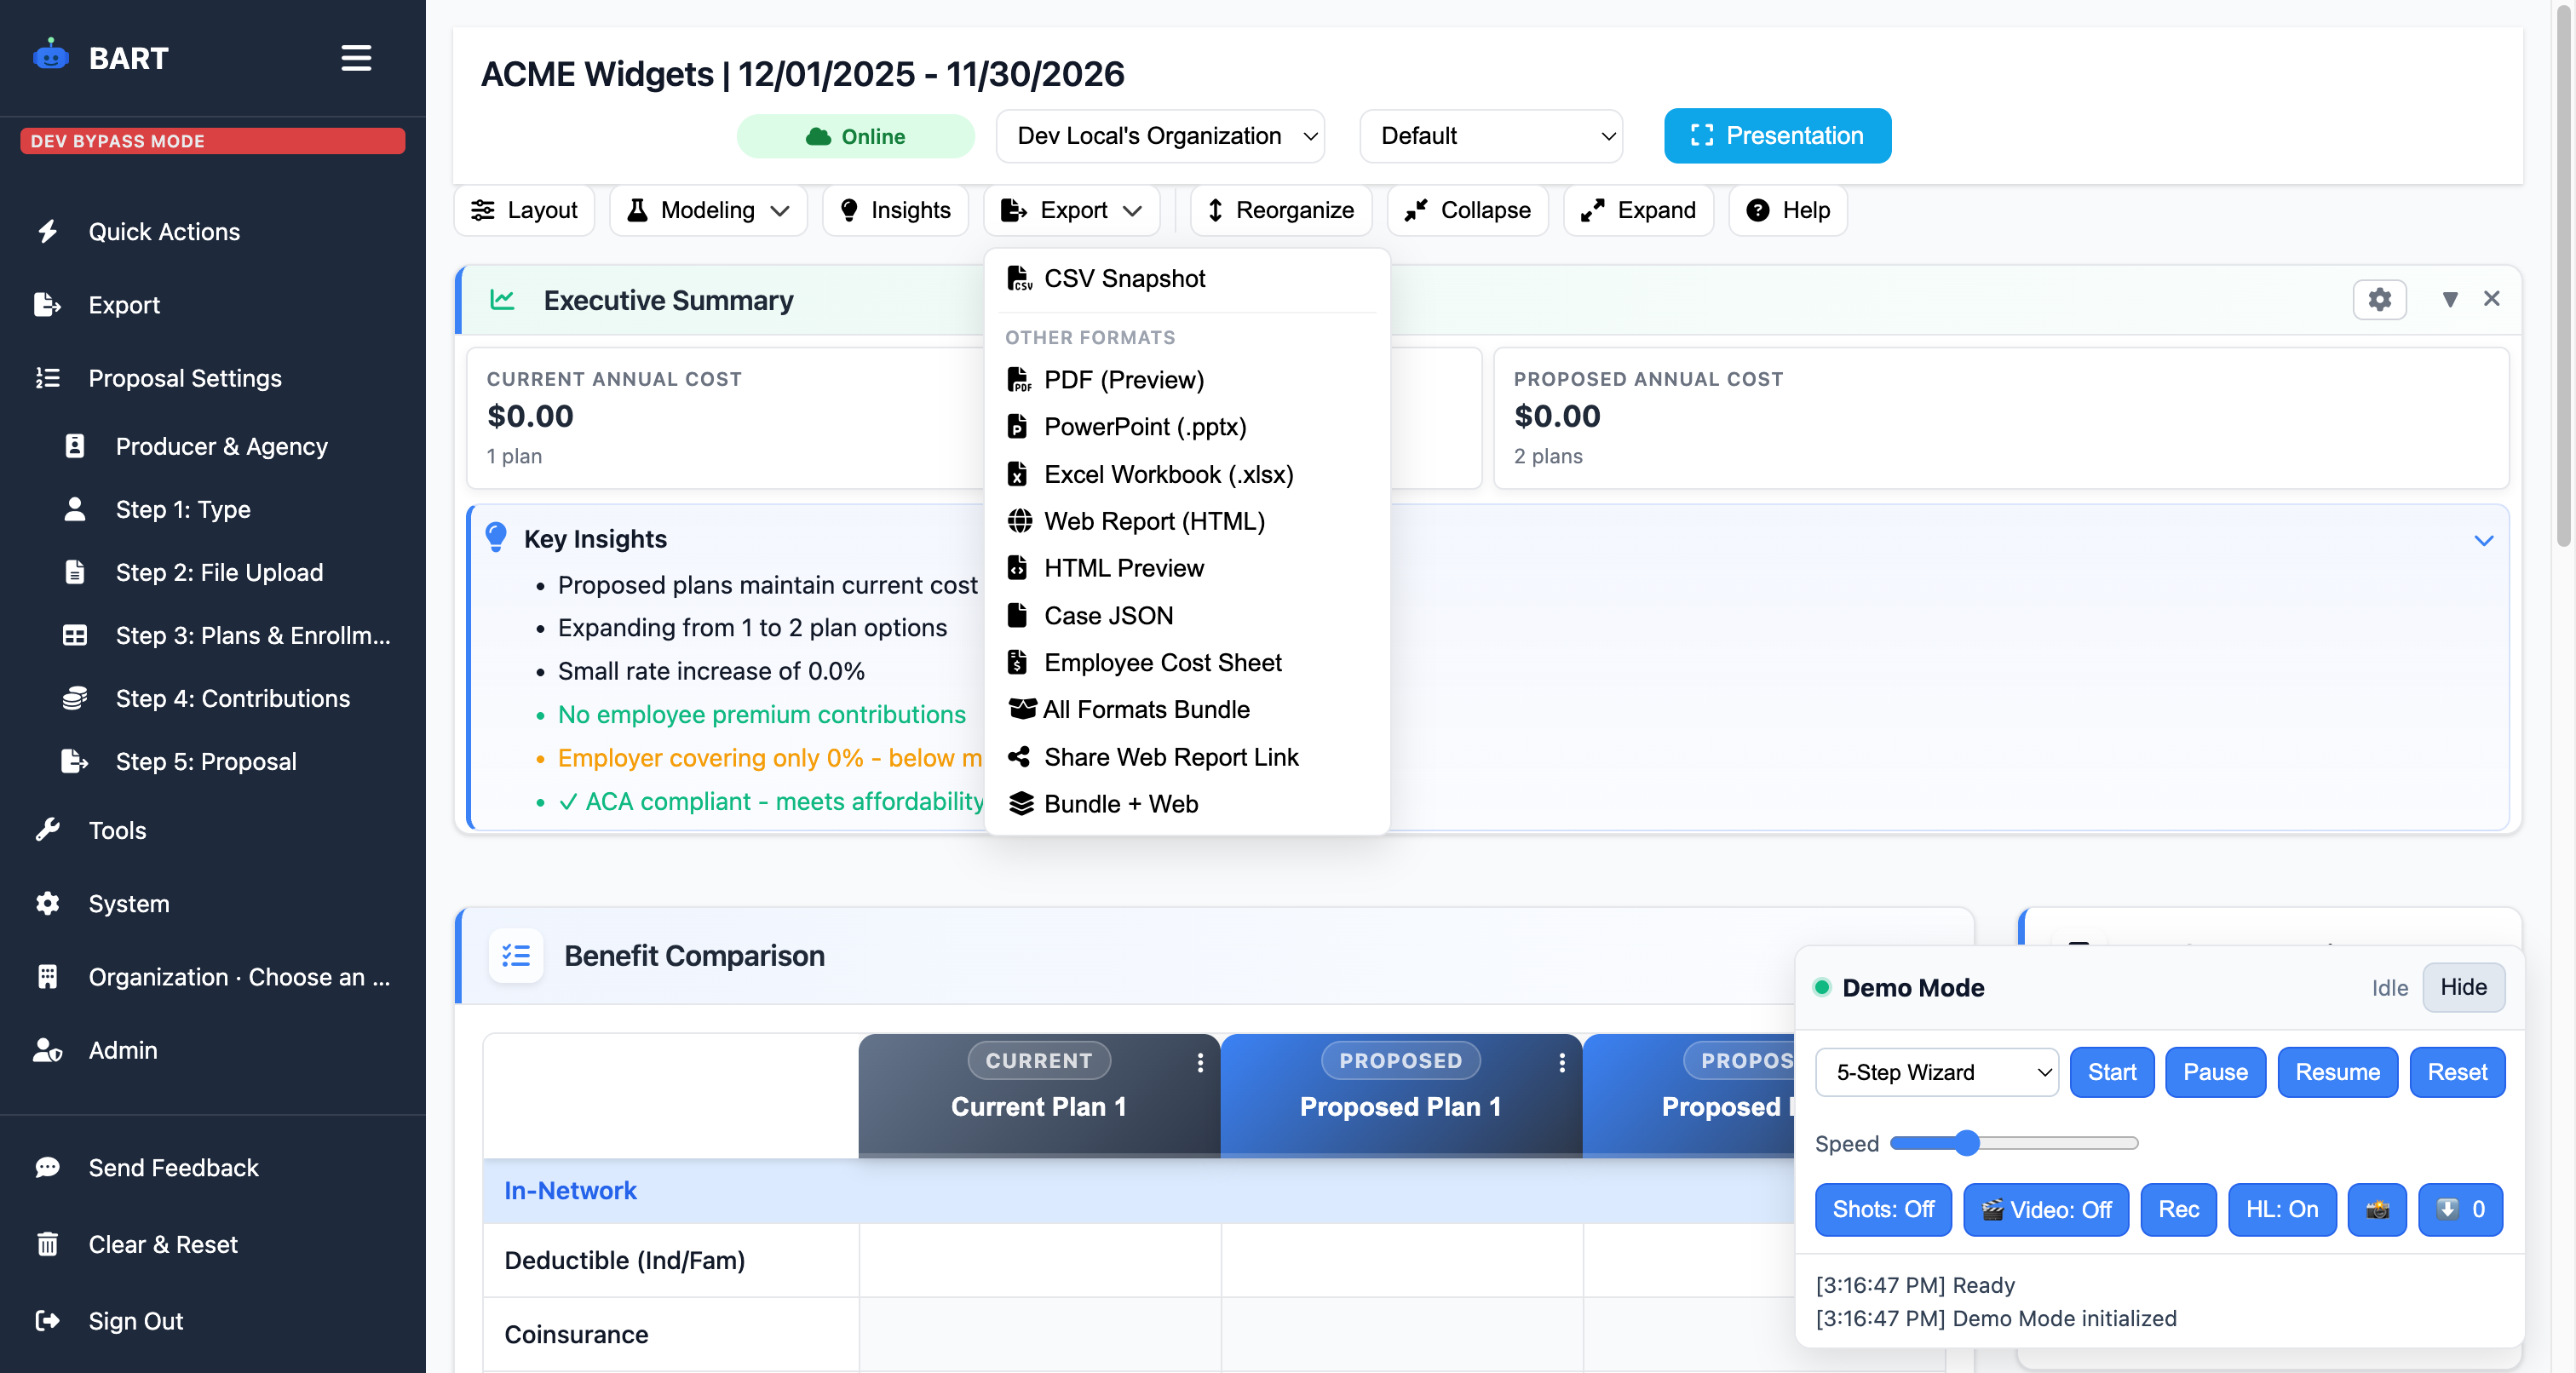Open the Tools section from the sidebar
Image resolution: width=2576 pixels, height=1373 pixels.
[x=117, y=830]
